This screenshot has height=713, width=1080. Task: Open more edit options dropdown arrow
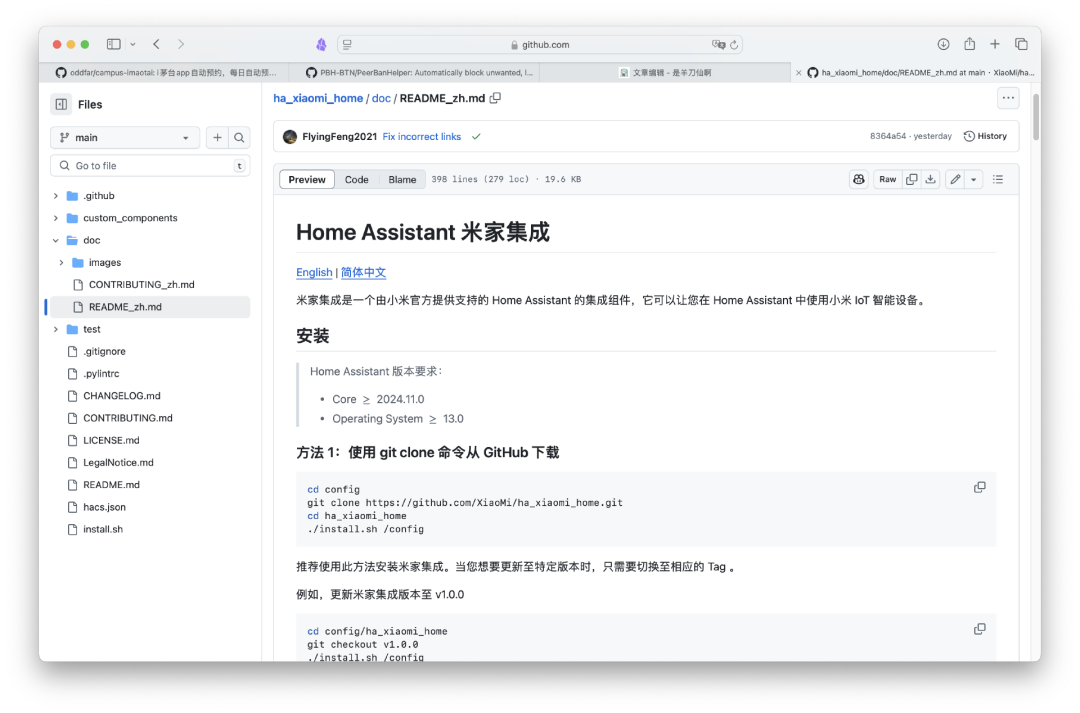(x=973, y=179)
